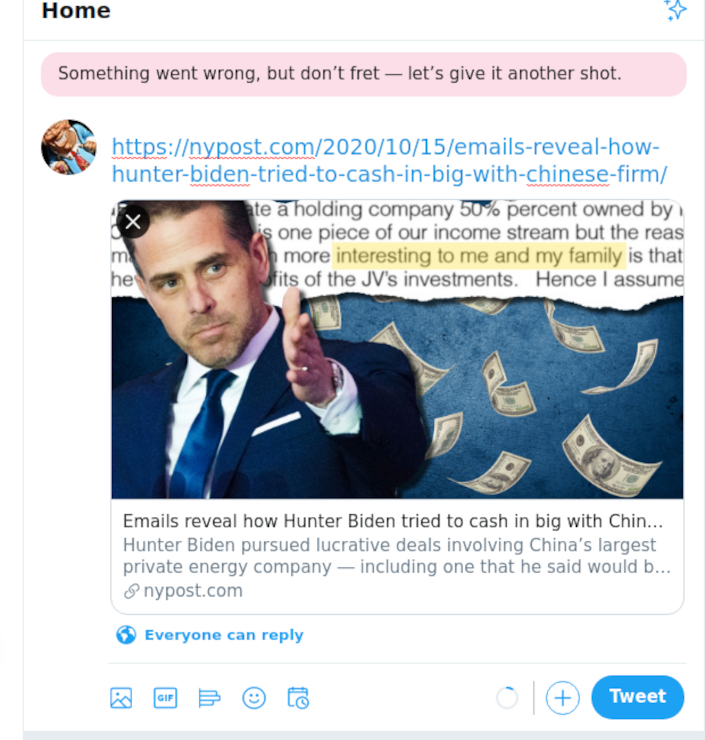The height and width of the screenshot is (740, 705).
Task: Add a poll to the tweet
Action: pos(209,698)
